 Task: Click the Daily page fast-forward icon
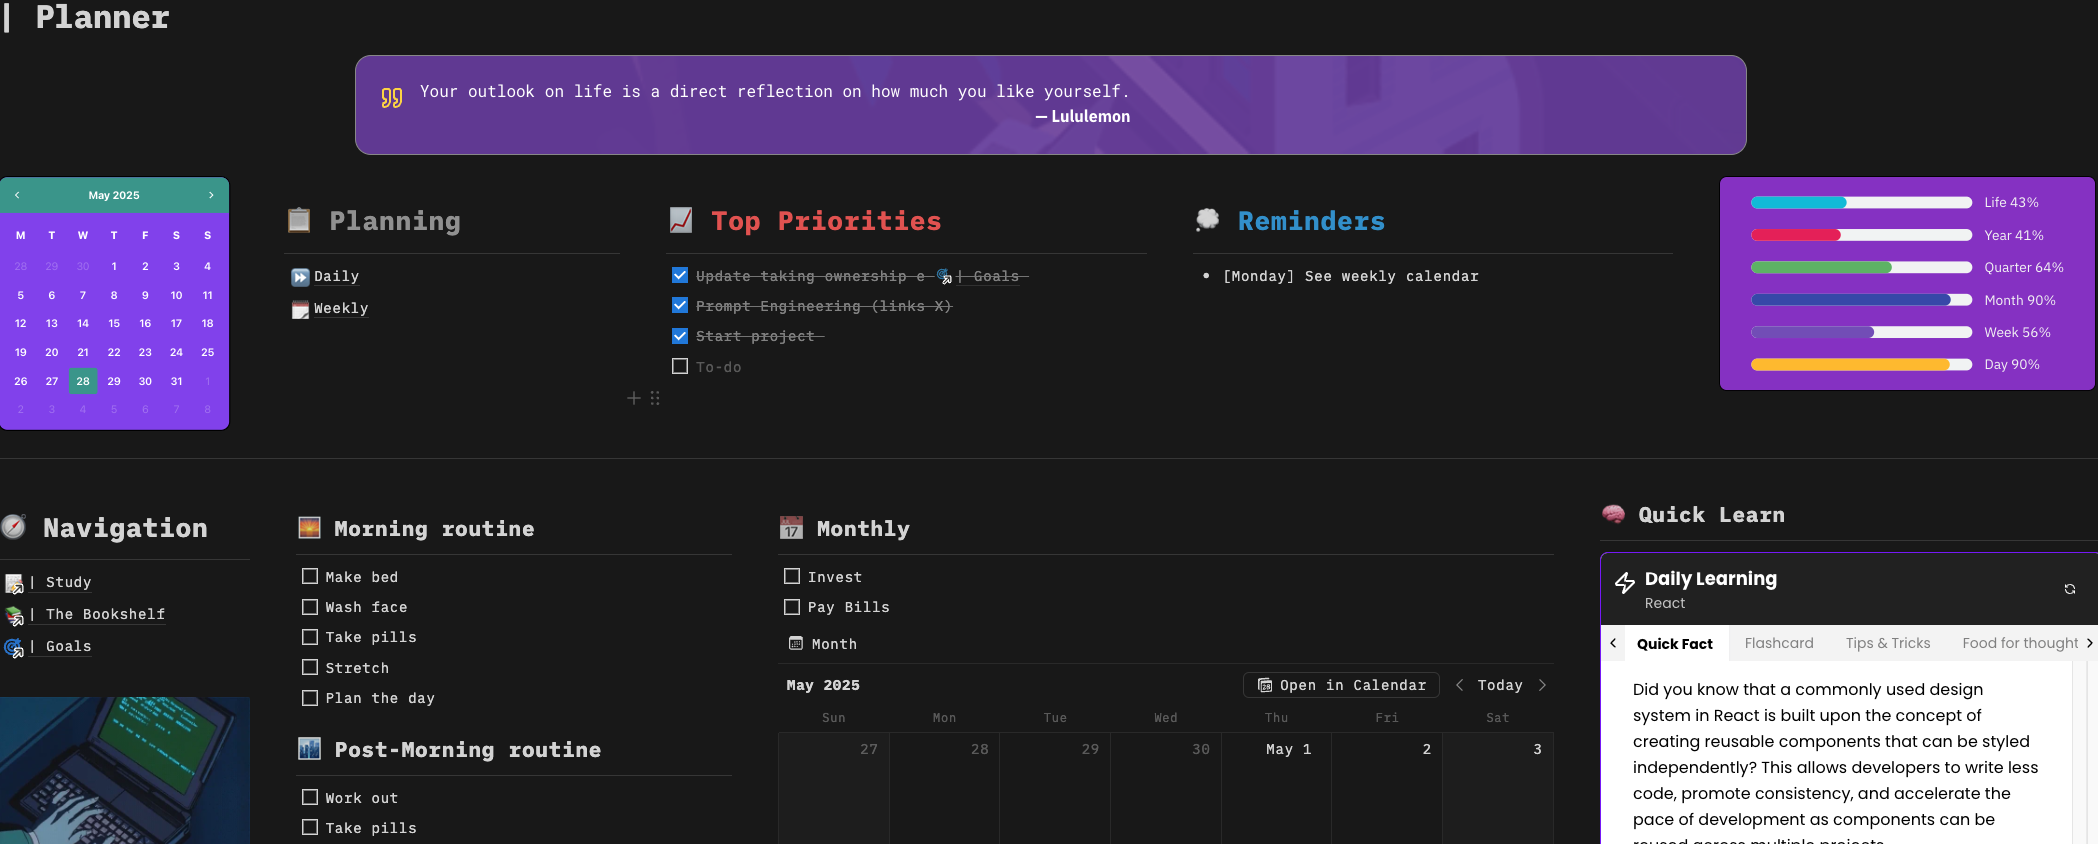pos(300,277)
